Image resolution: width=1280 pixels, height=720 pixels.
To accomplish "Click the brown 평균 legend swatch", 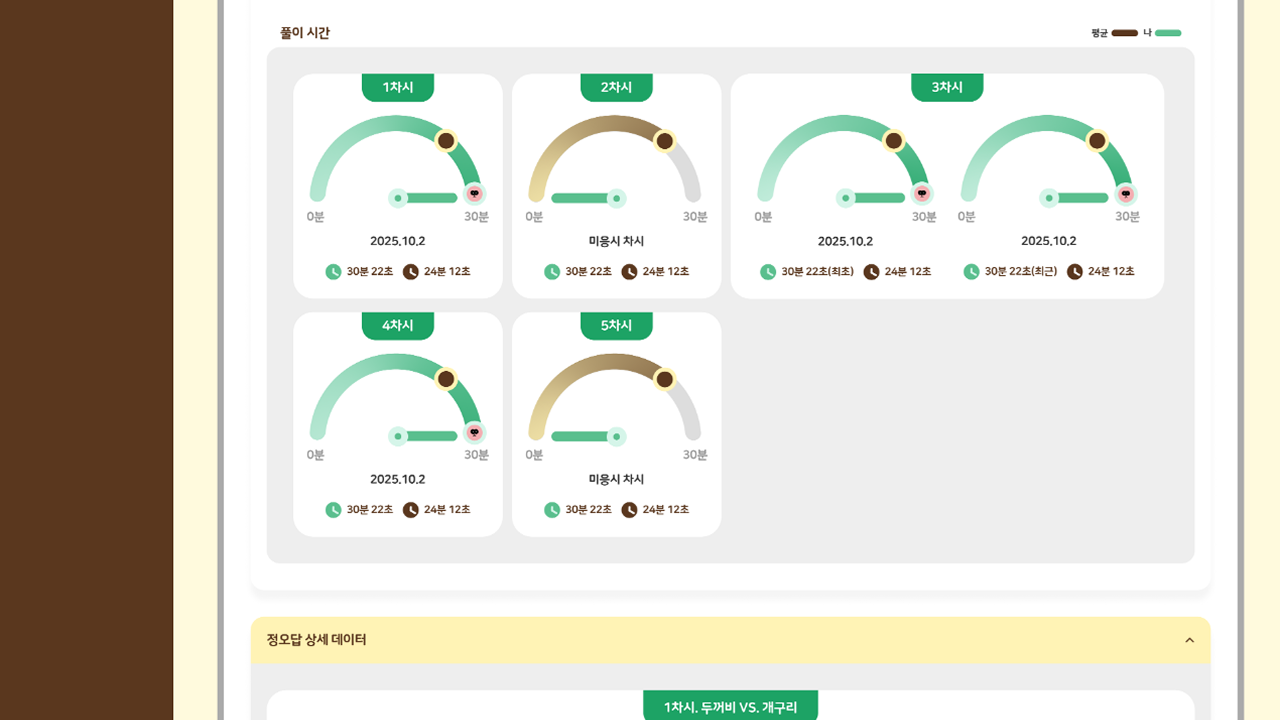I will click(x=1125, y=33).
